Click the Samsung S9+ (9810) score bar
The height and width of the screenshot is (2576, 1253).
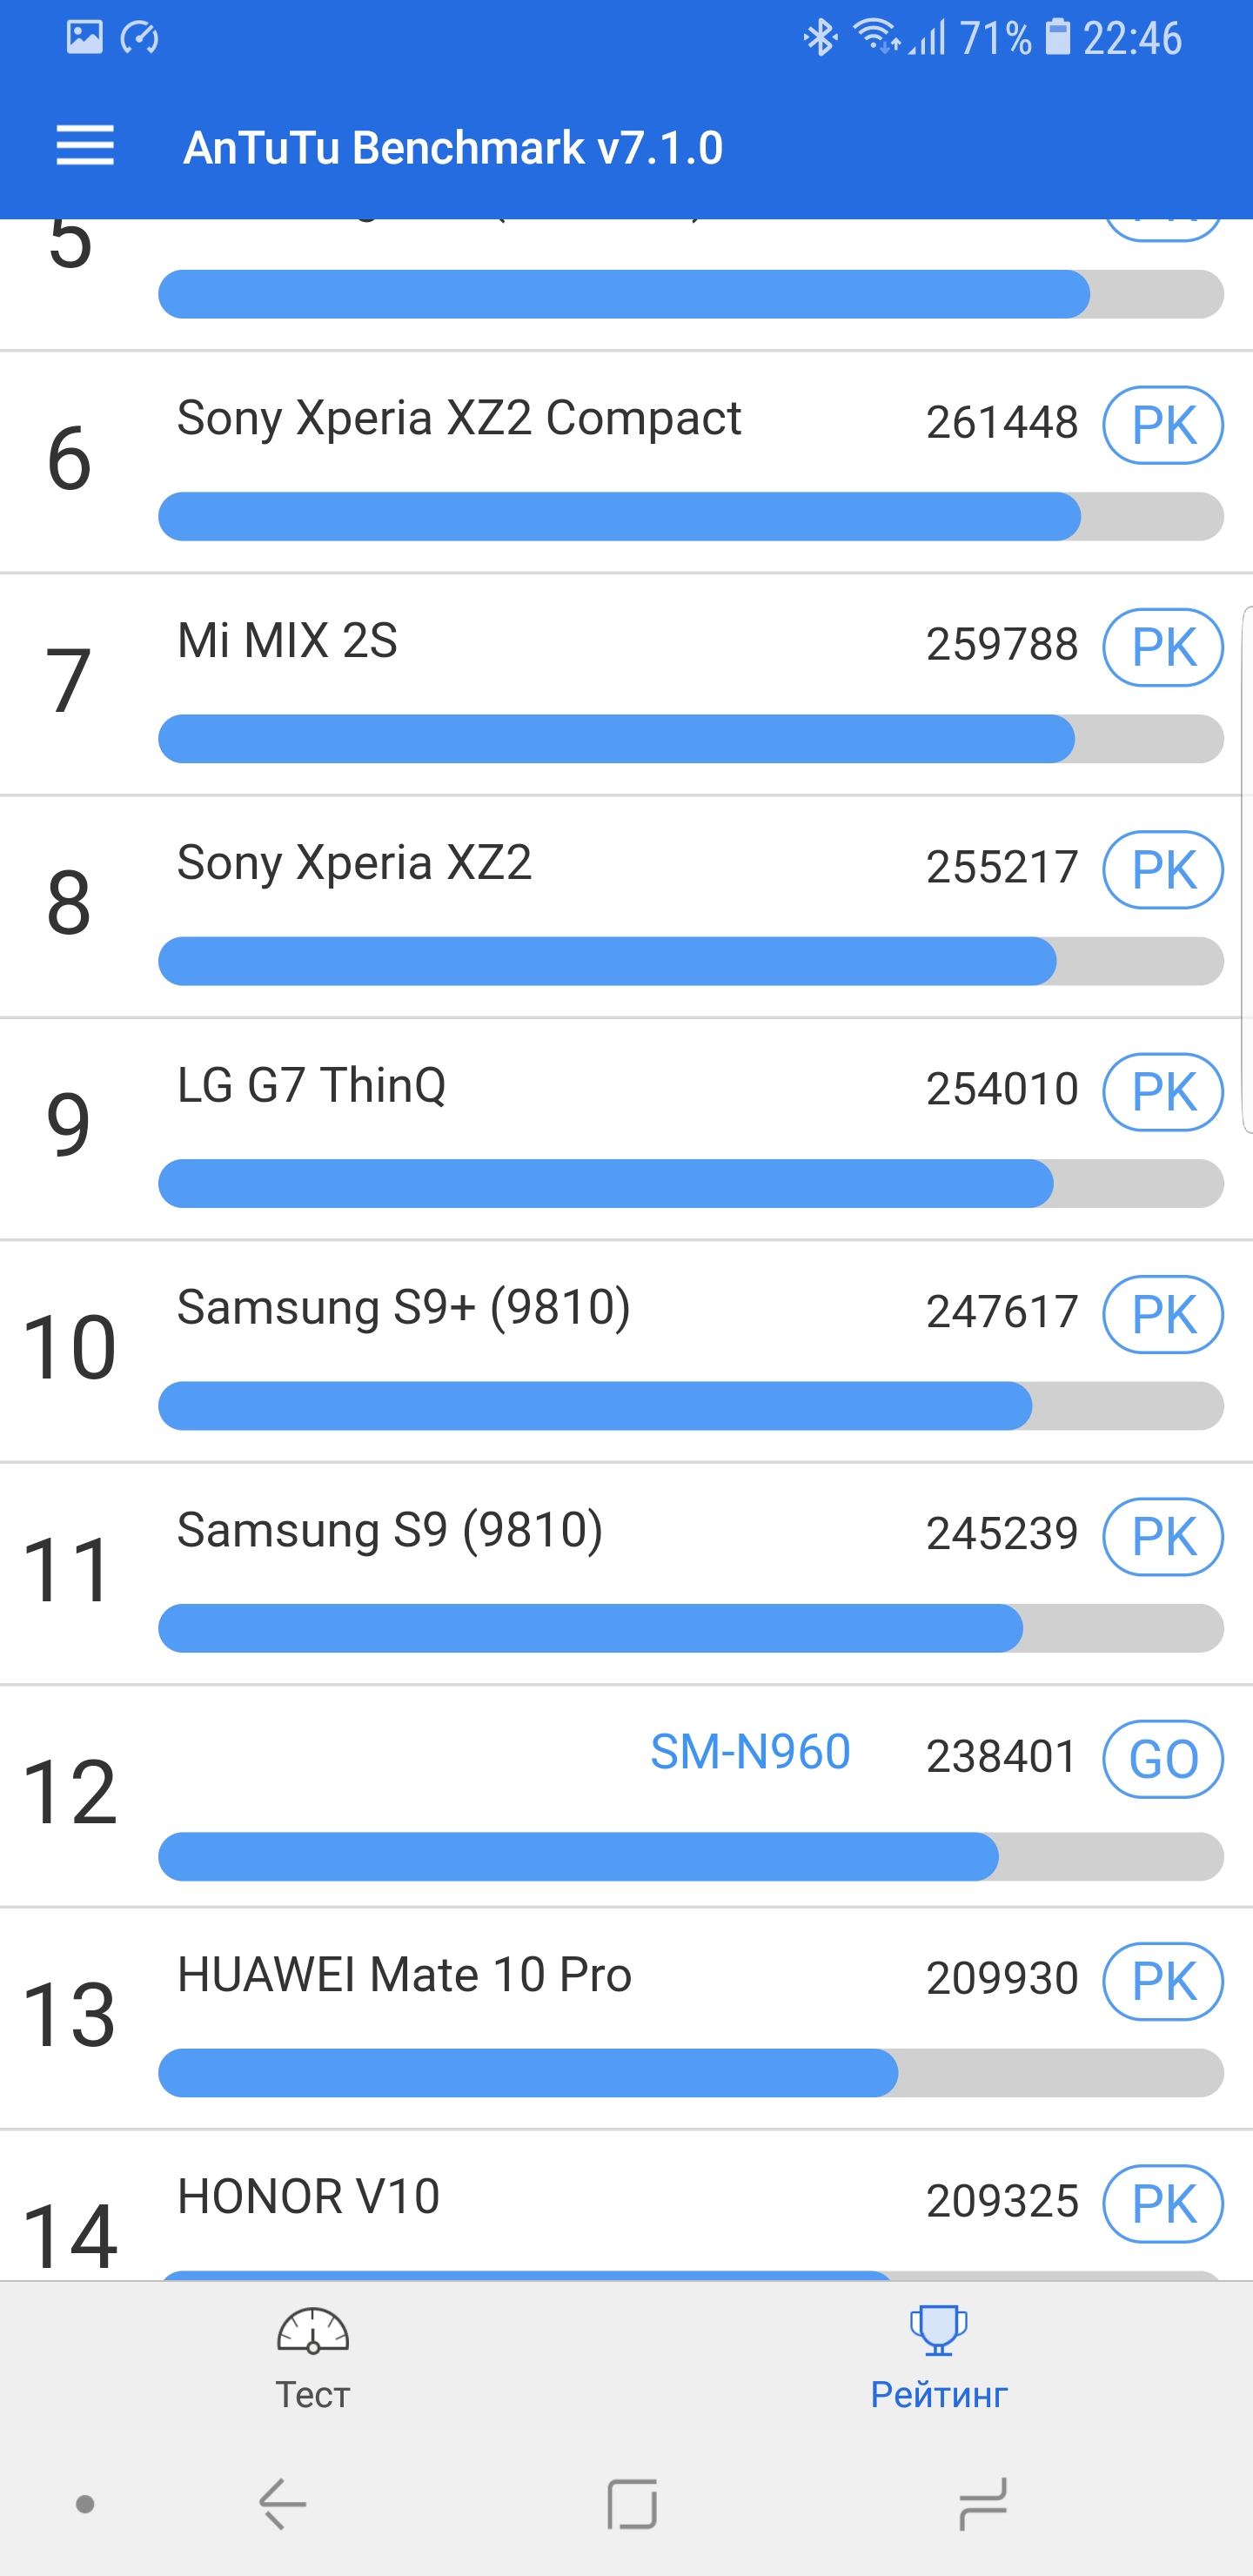pyautogui.click(x=690, y=1406)
